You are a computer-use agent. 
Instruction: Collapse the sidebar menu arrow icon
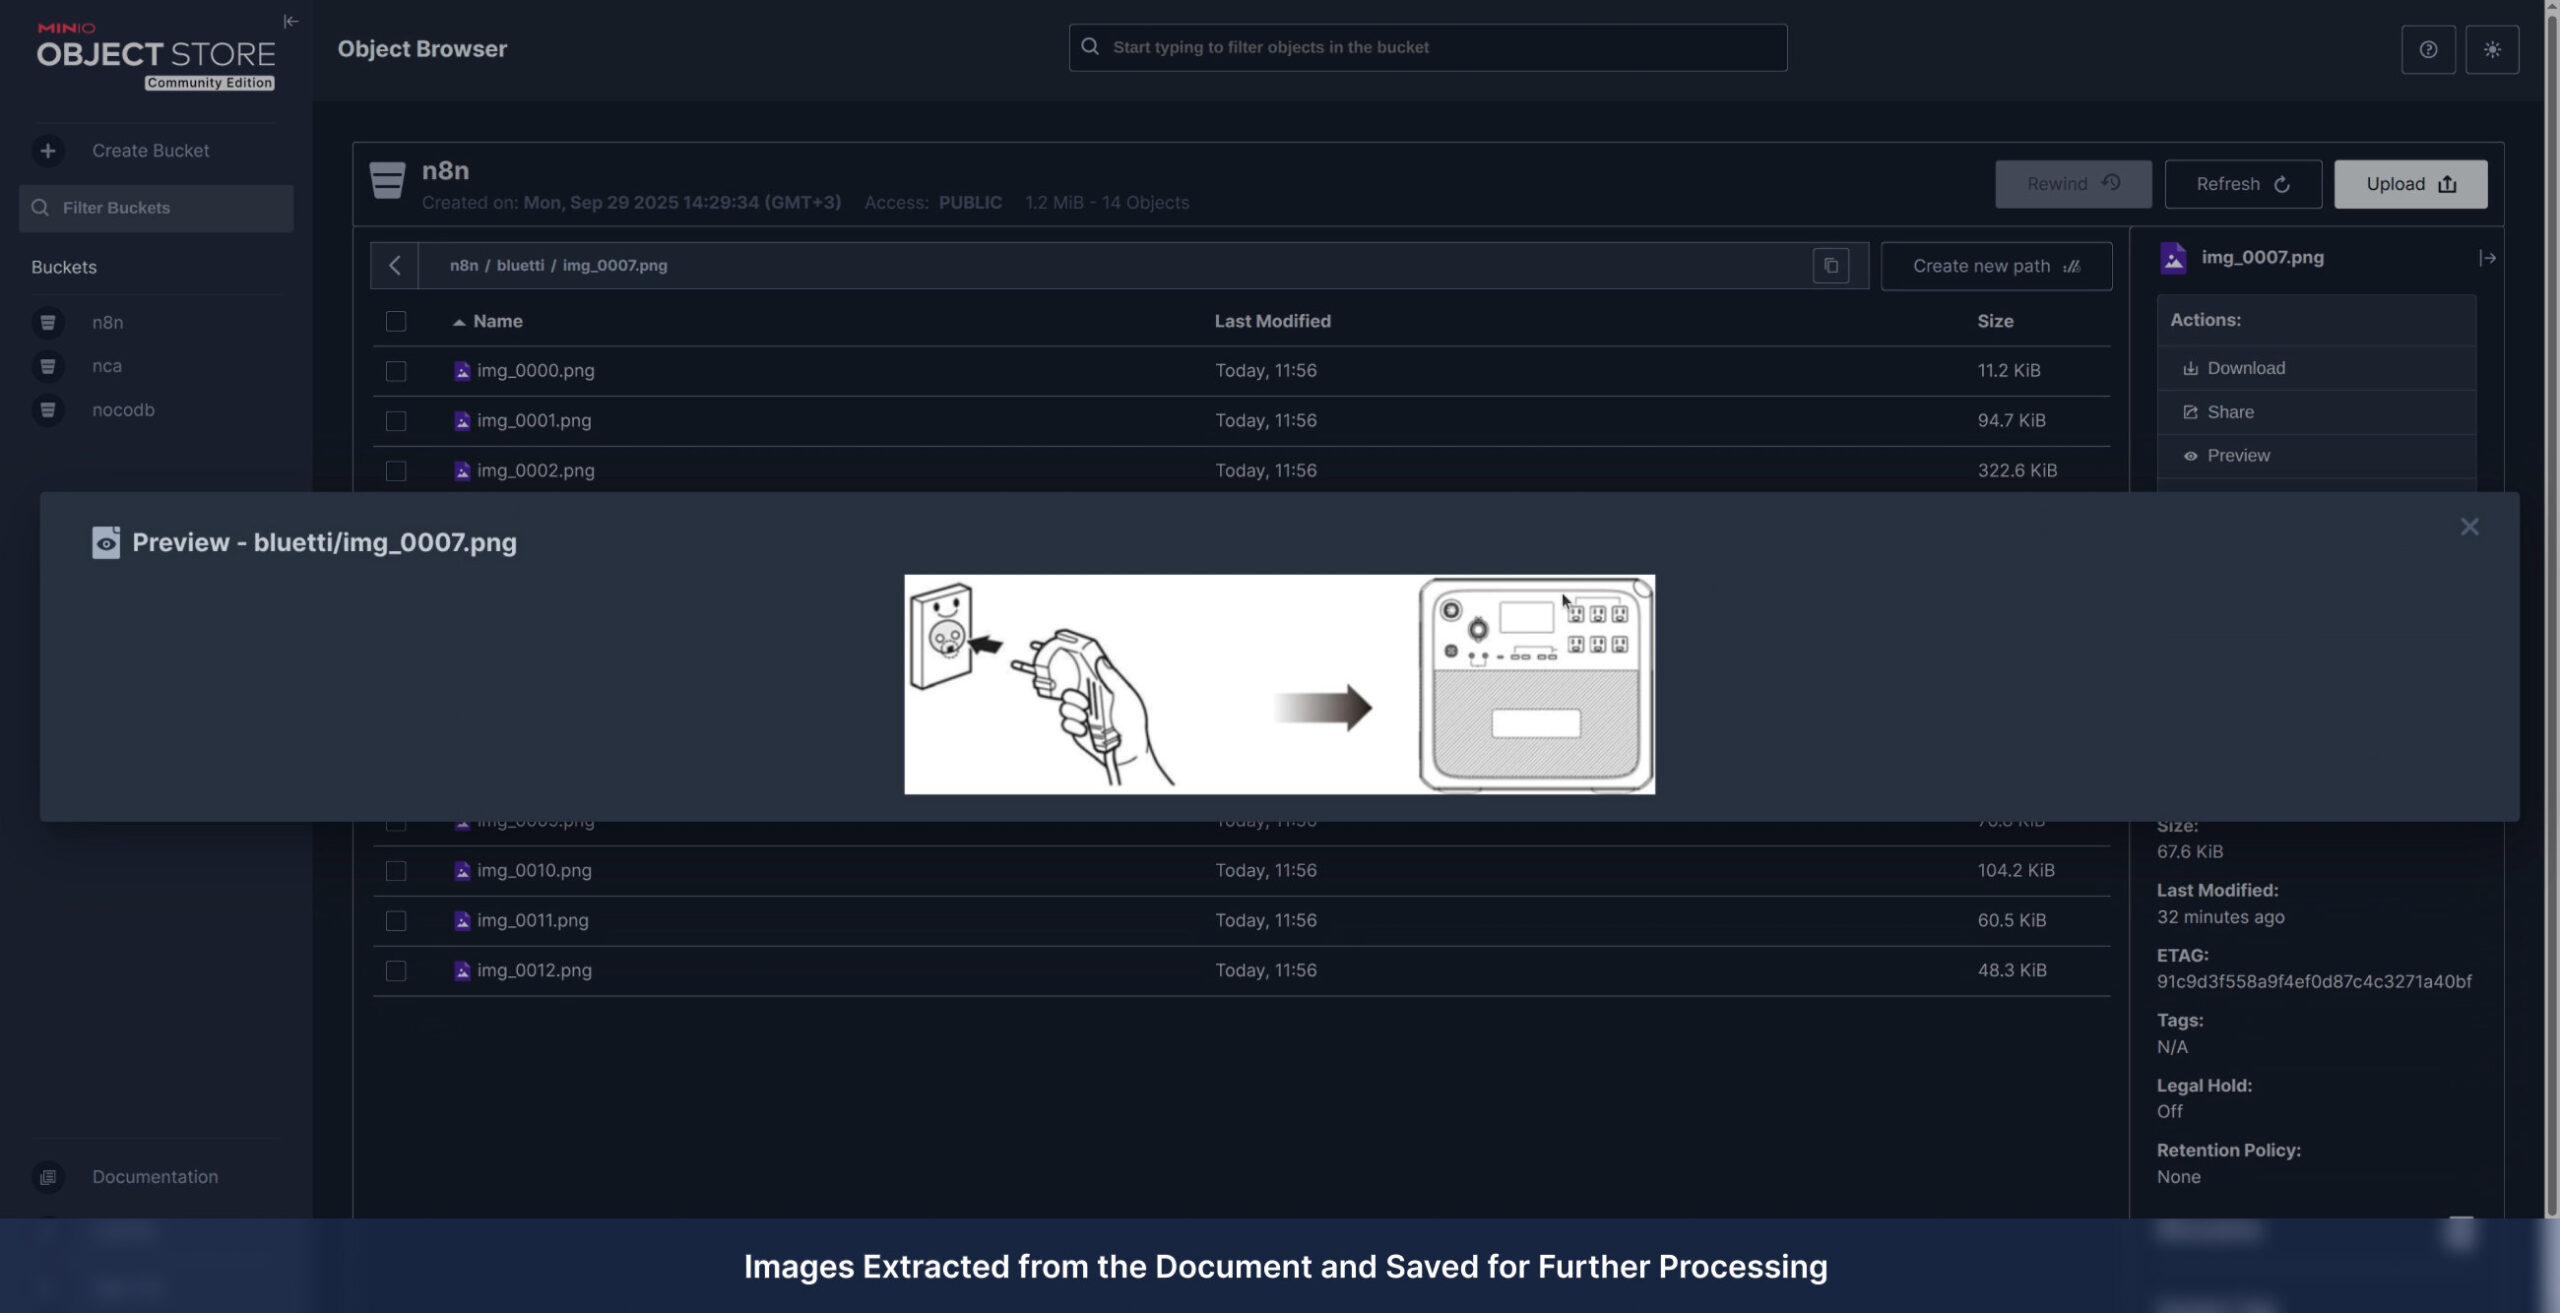click(x=290, y=21)
